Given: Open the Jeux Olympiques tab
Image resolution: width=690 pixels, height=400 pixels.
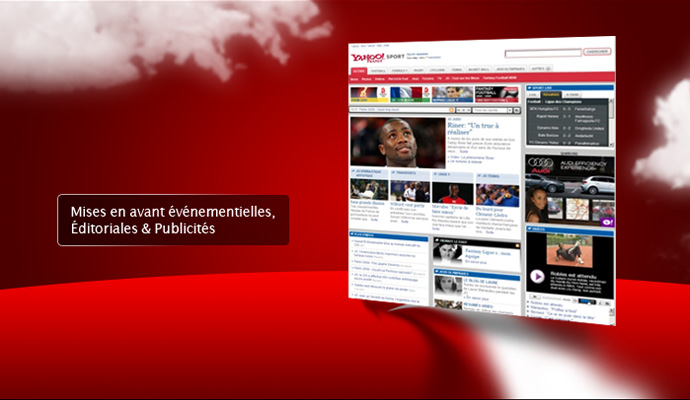Looking at the screenshot, I should pos(510,69).
